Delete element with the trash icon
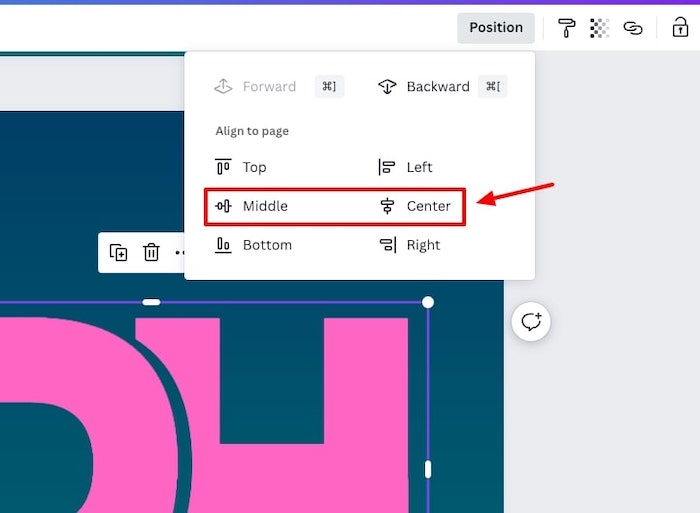Image resolution: width=700 pixels, height=513 pixels. 151,252
